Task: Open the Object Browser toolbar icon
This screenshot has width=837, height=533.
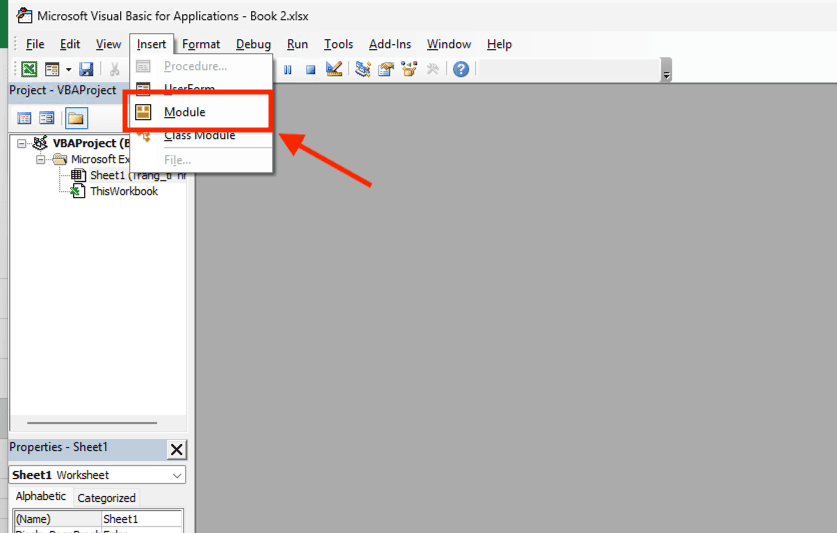Action: pyautogui.click(x=409, y=69)
